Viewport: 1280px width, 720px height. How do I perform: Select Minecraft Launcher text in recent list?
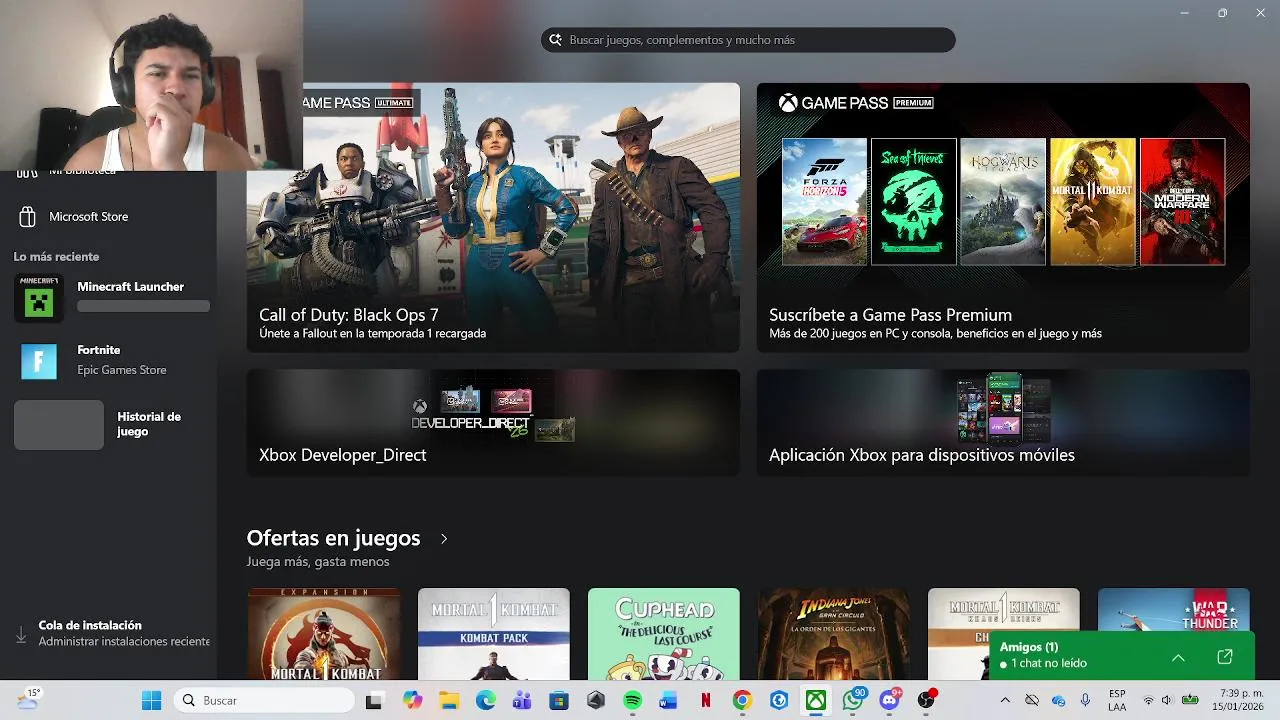130,287
